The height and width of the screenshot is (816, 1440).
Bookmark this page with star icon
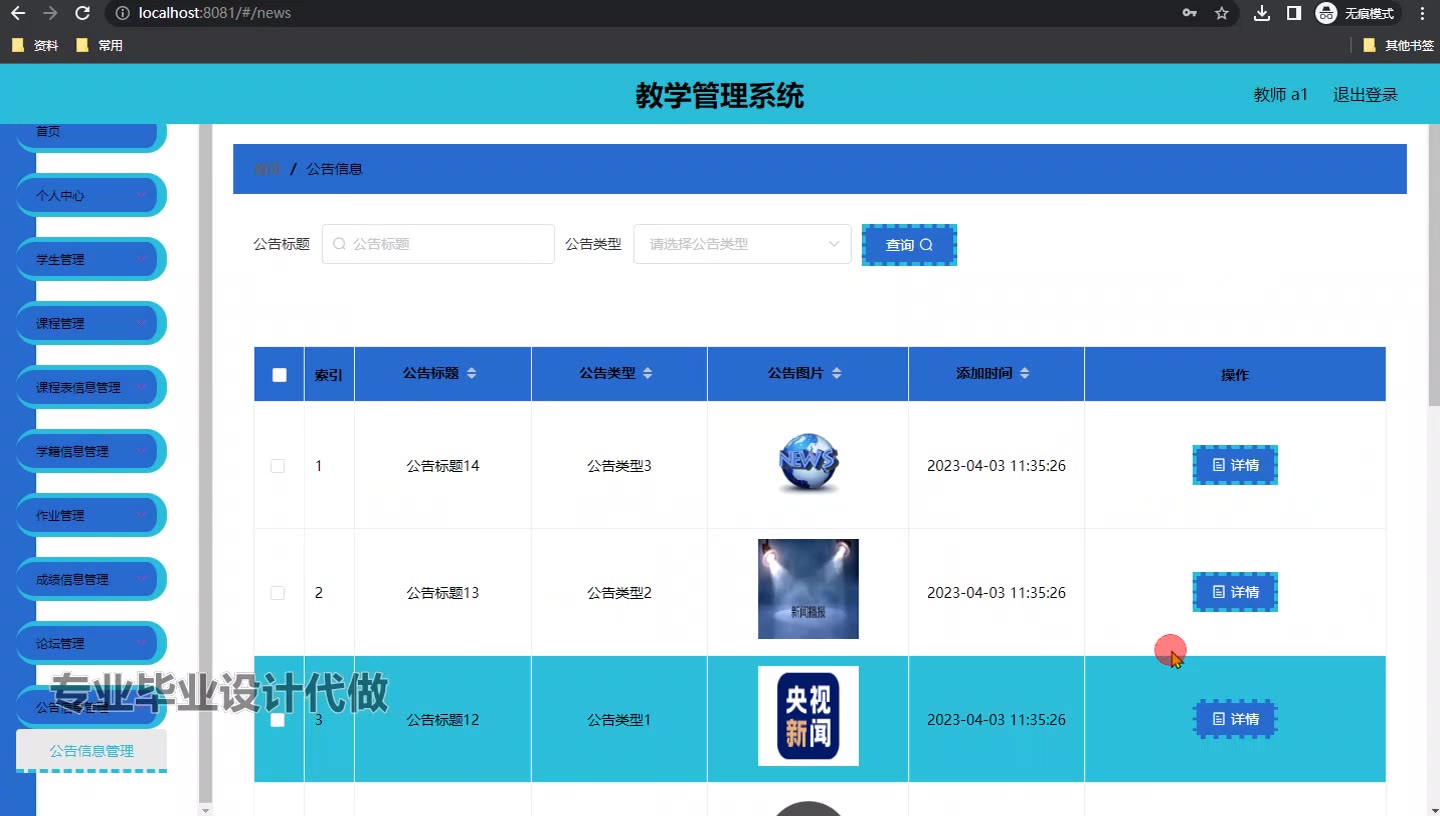pyautogui.click(x=1221, y=13)
